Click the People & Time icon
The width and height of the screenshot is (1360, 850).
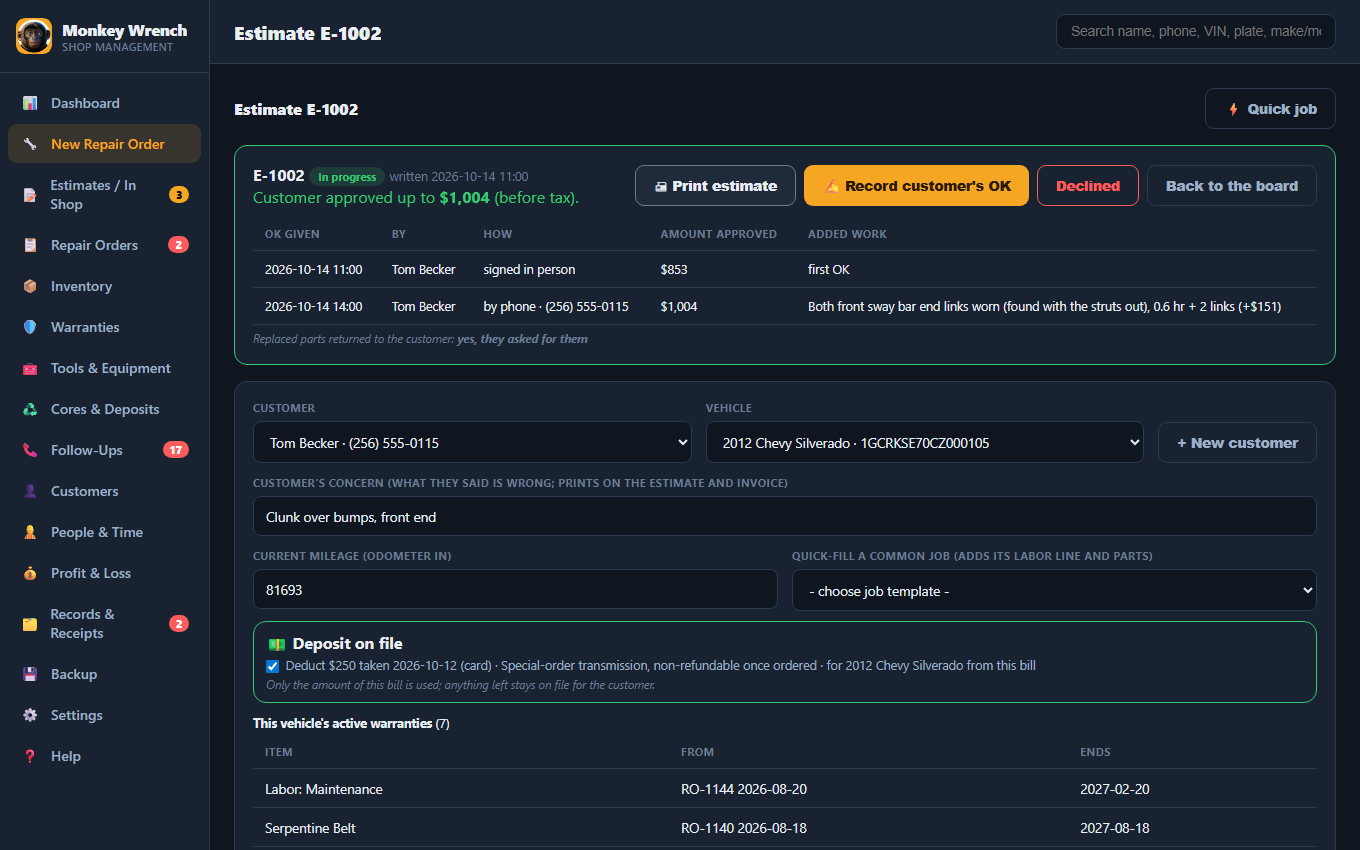[x=30, y=532]
